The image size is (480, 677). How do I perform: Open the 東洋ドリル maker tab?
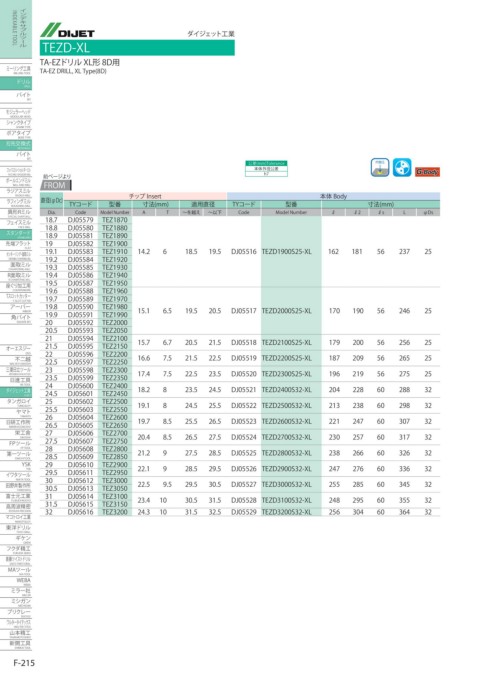click(x=16, y=528)
